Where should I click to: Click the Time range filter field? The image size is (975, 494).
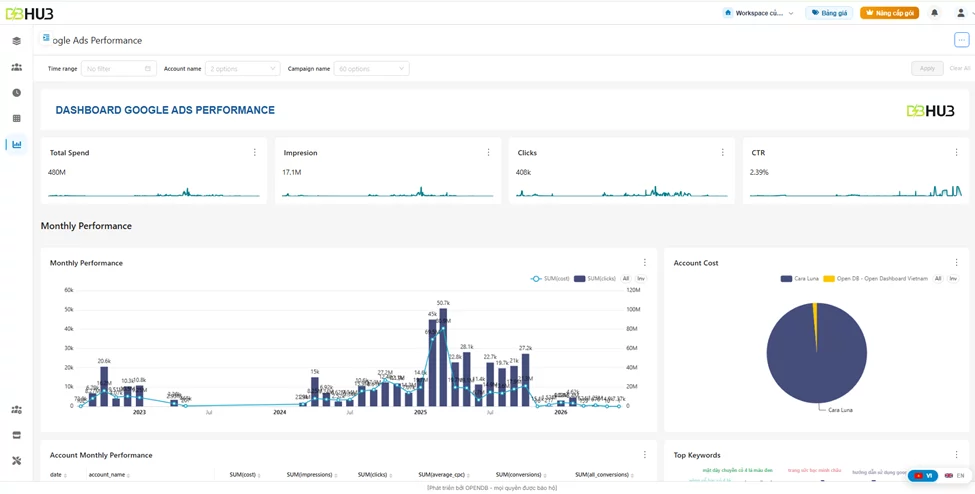119,68
